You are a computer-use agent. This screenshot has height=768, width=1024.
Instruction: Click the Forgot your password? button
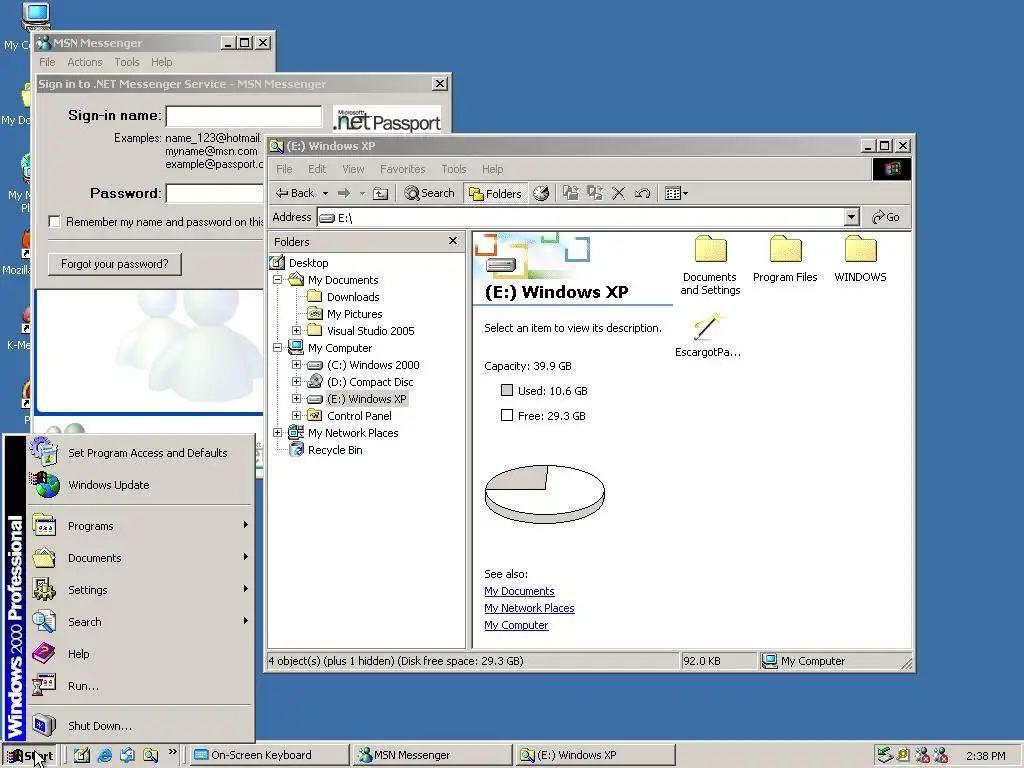click(x=114, y=264)
